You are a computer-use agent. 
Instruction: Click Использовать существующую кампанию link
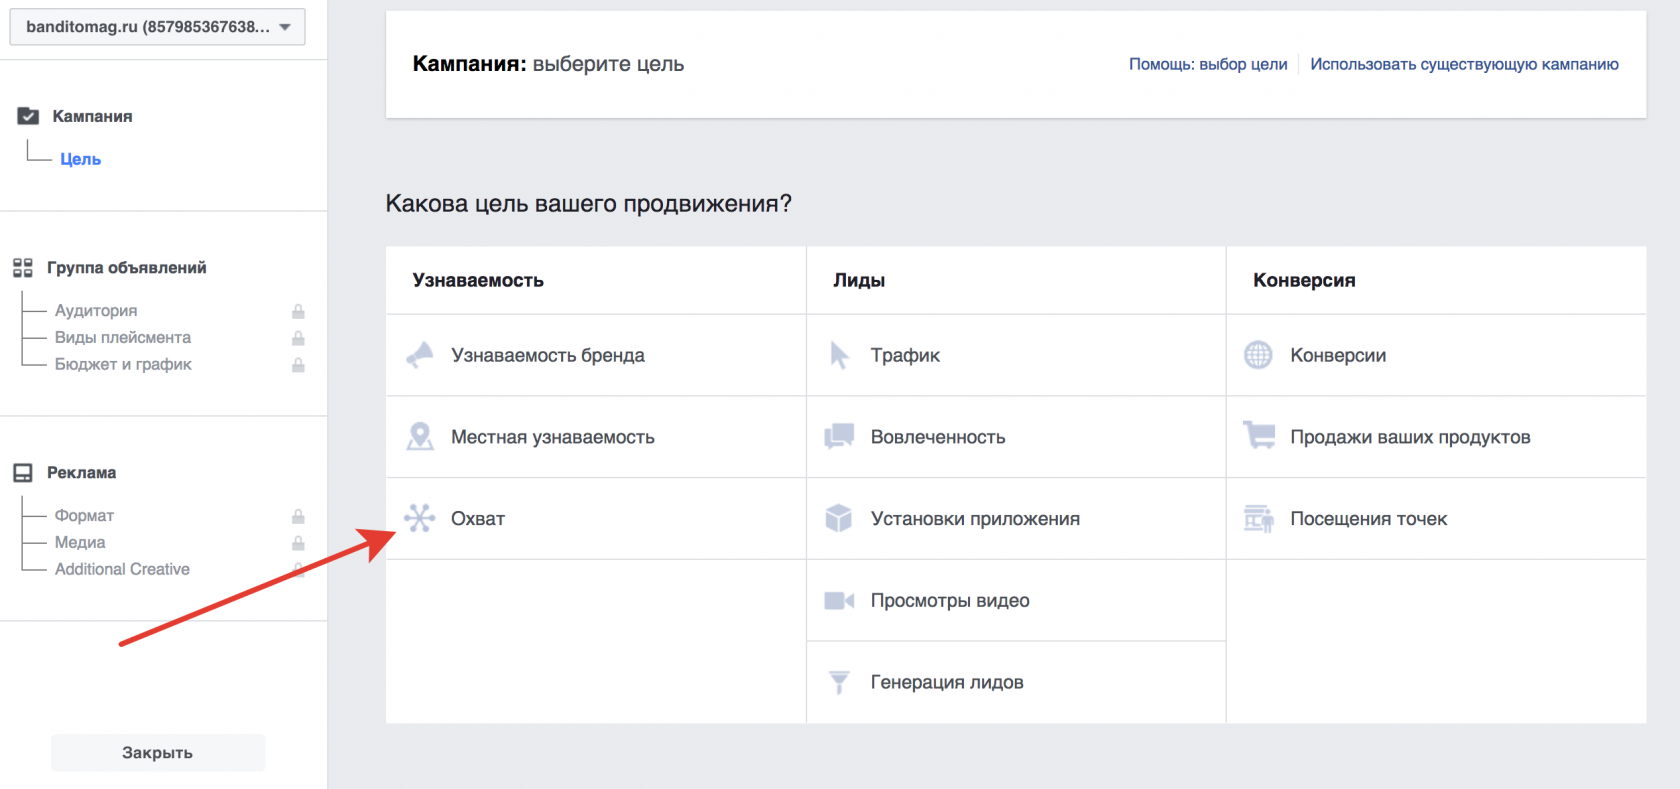pyautogui.click(x=1464, y=64)
